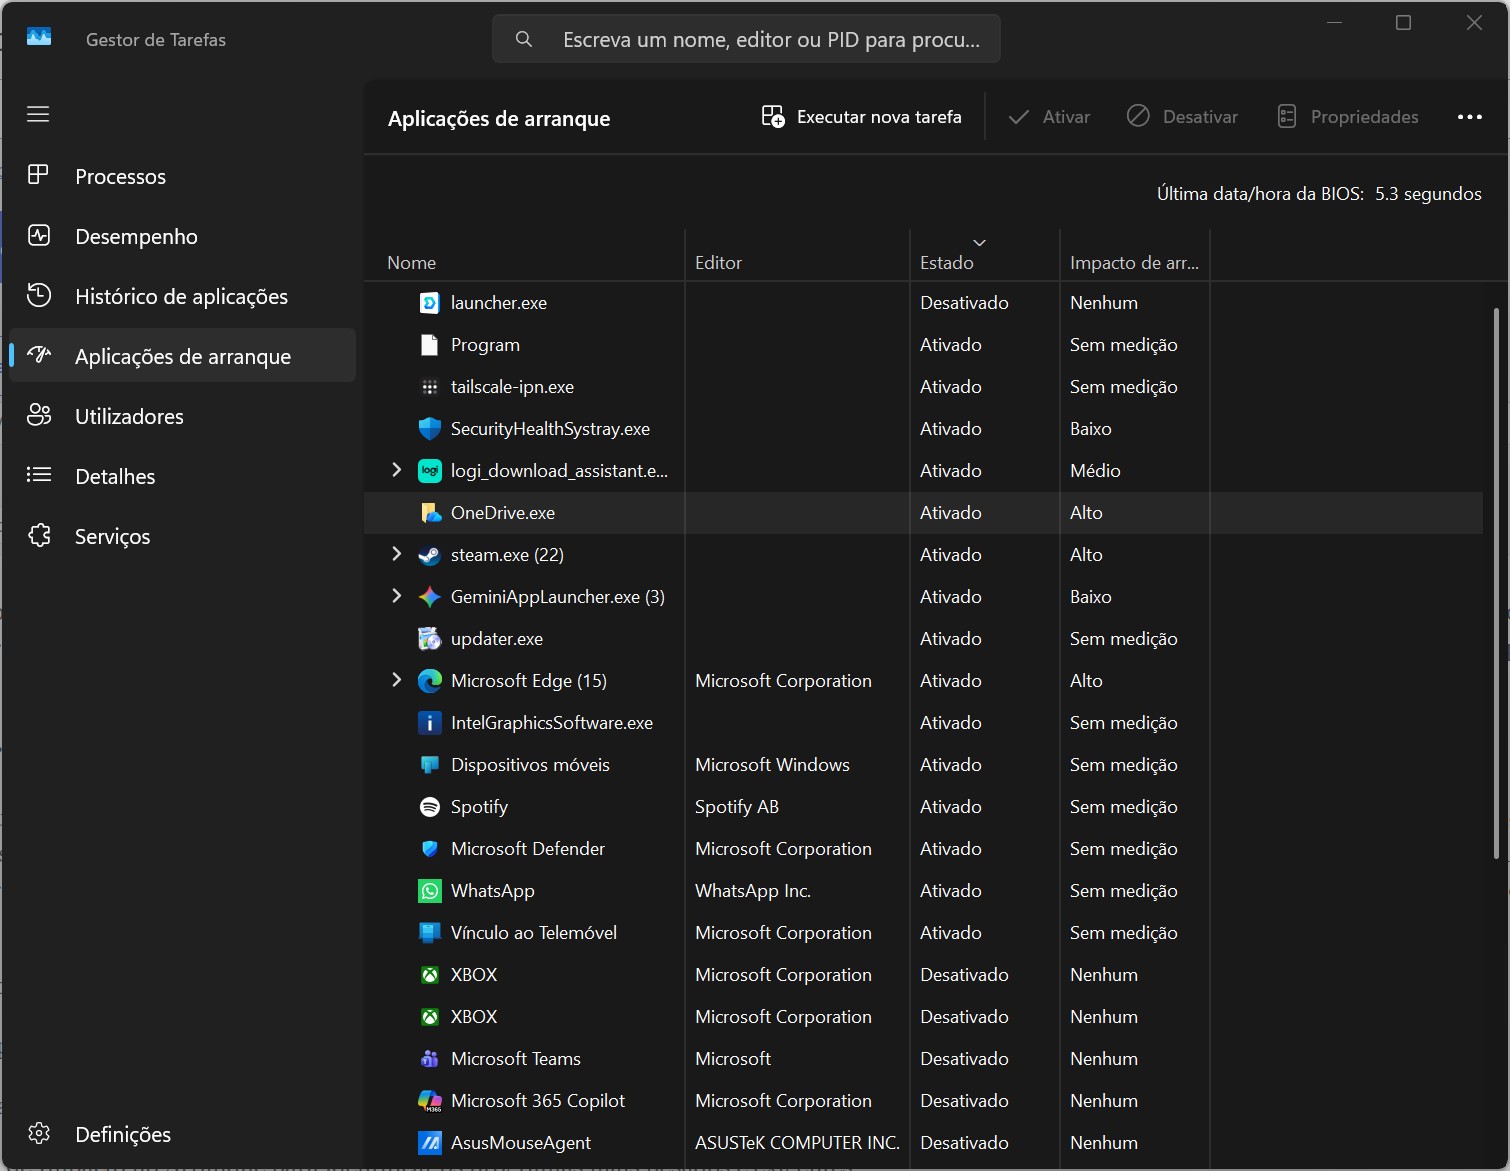
Task: Click the Ativar button
Action: pos(1049,117)
